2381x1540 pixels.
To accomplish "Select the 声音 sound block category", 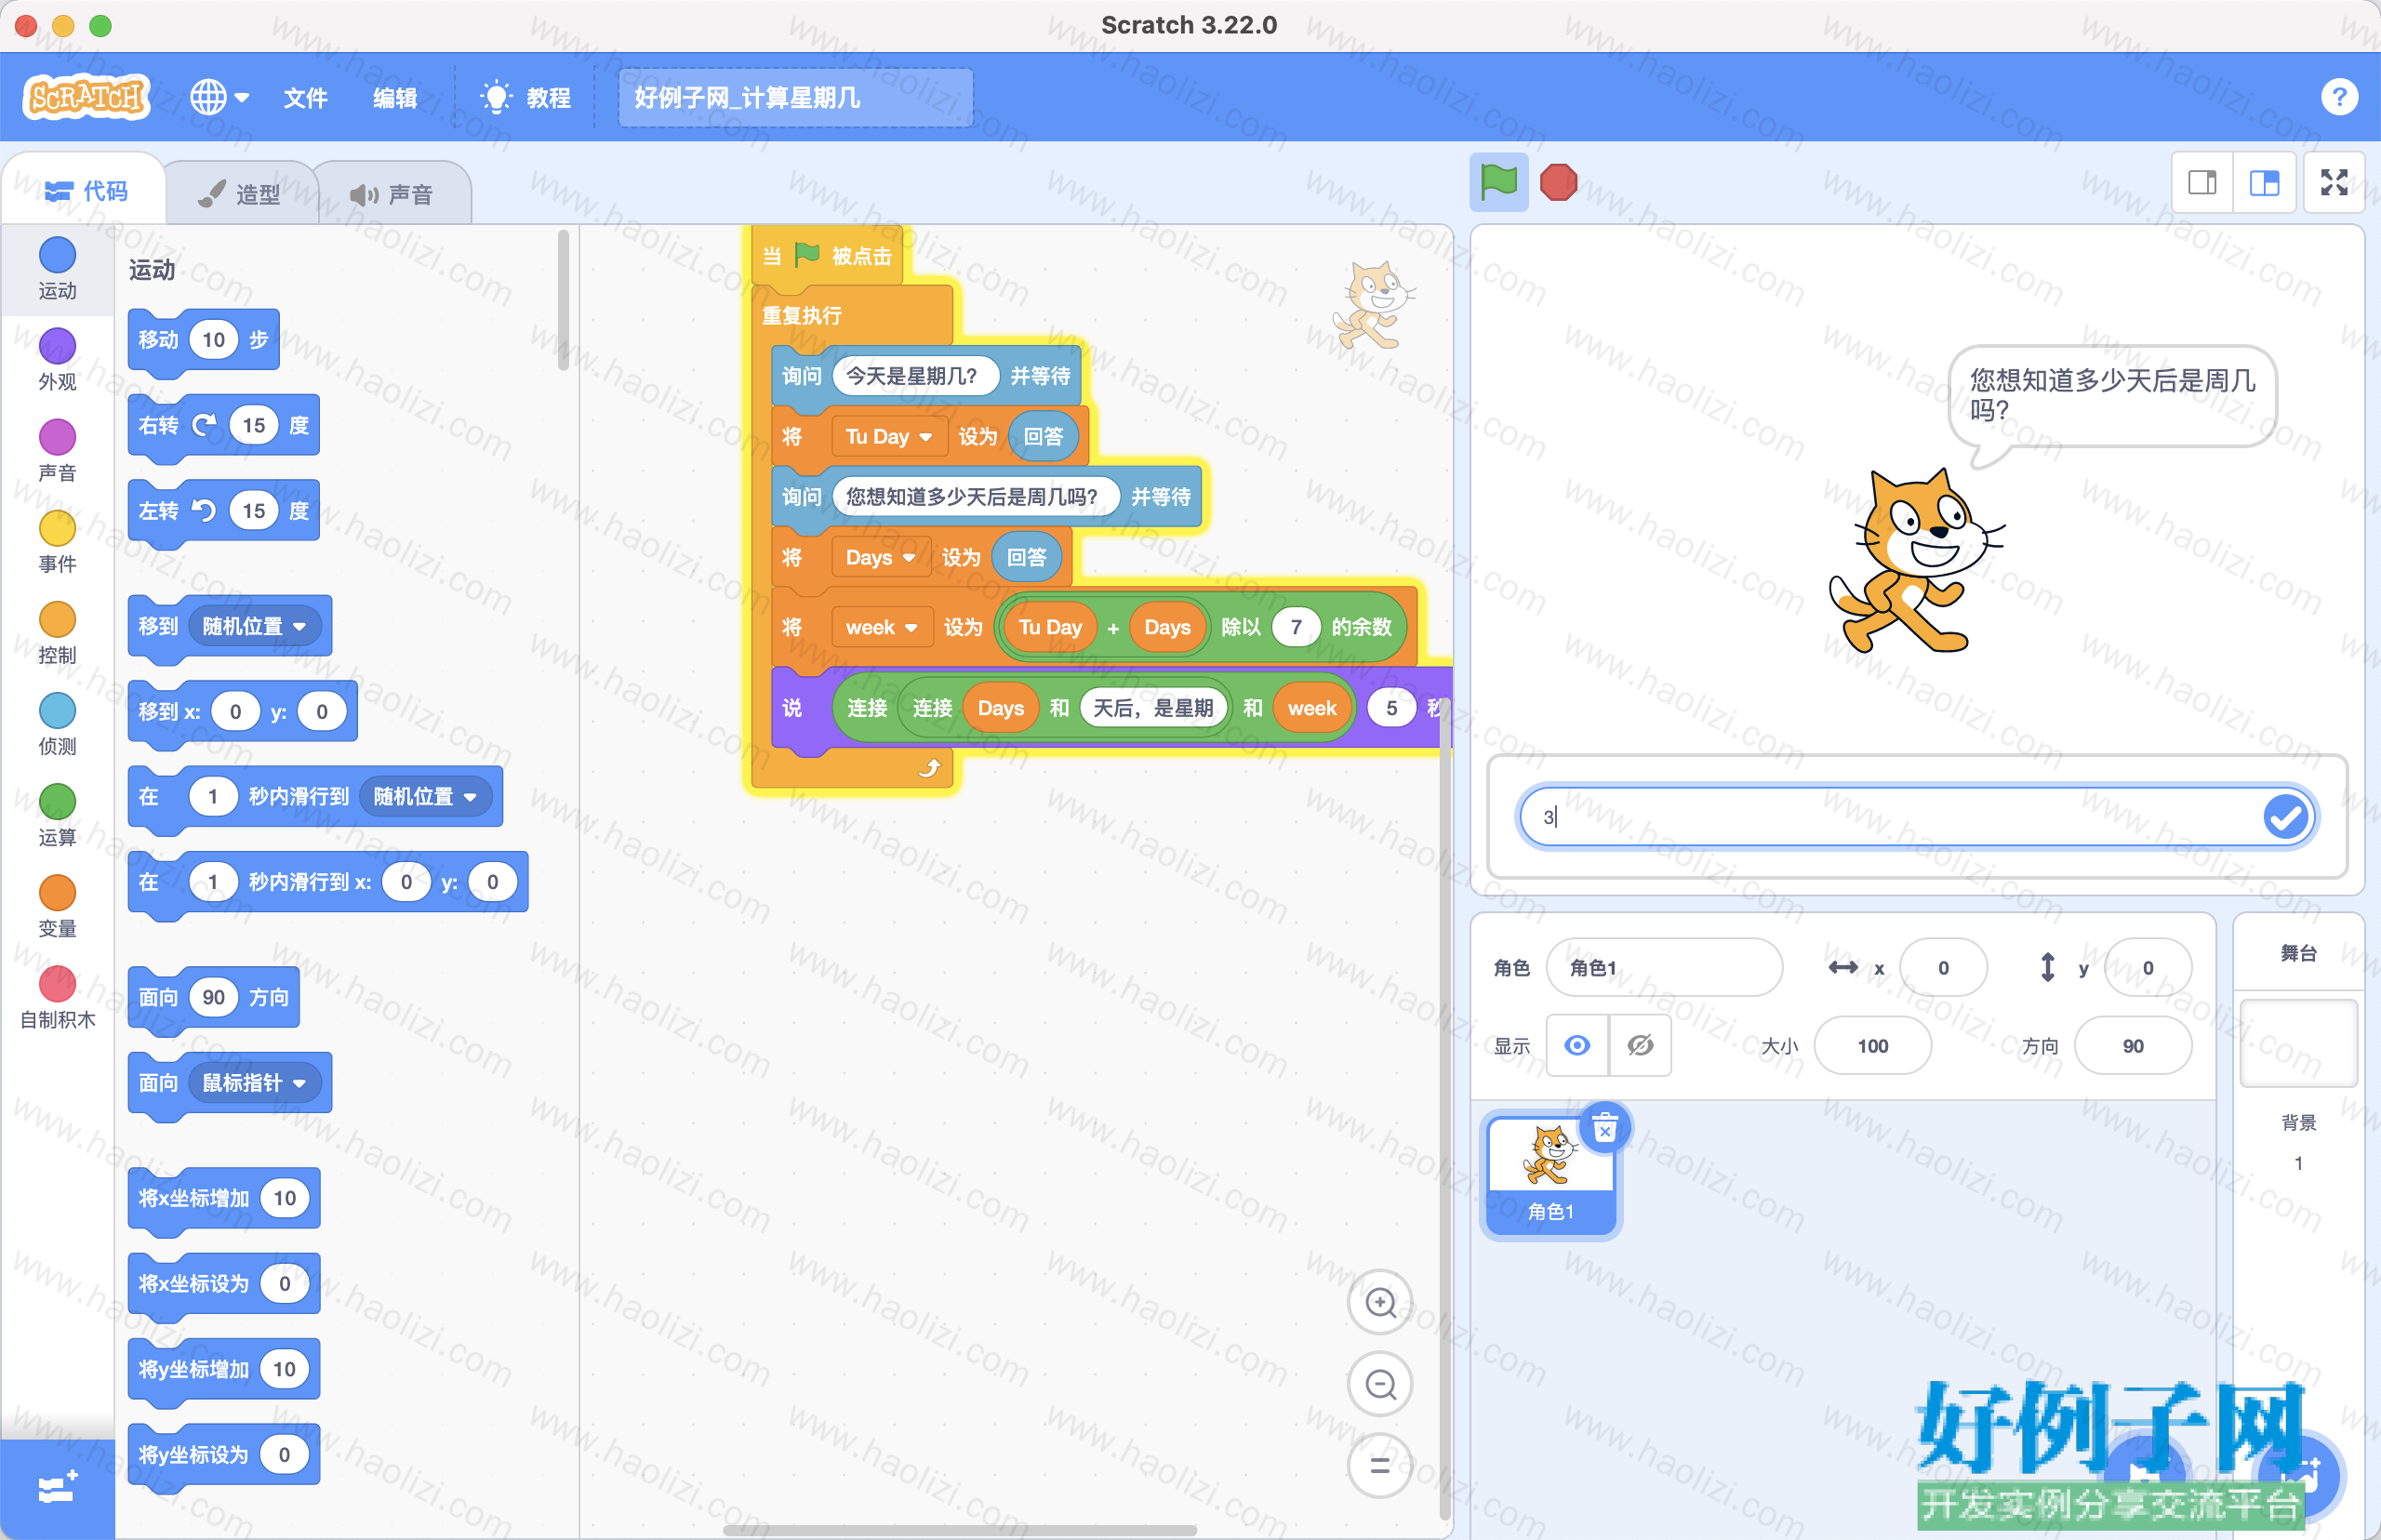I will point(57,450).
